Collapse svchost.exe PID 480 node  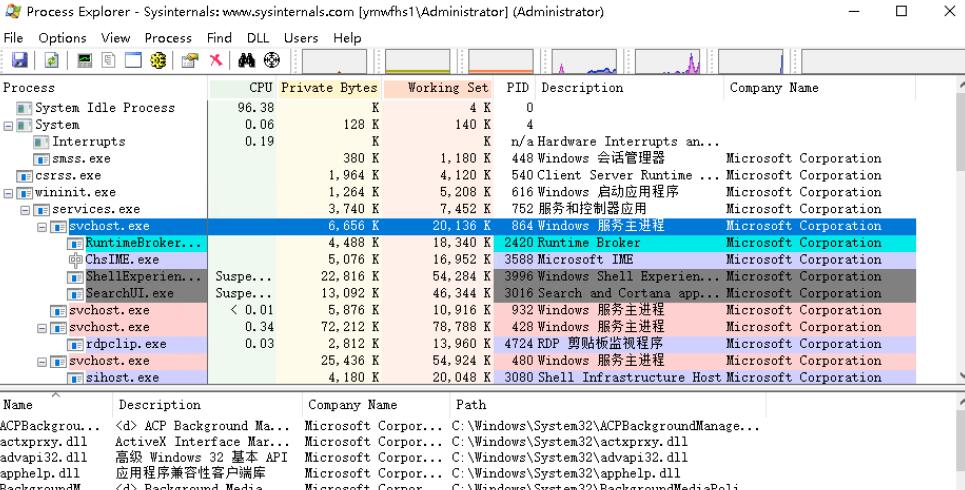pyautogui.click(x=42, y=362)
